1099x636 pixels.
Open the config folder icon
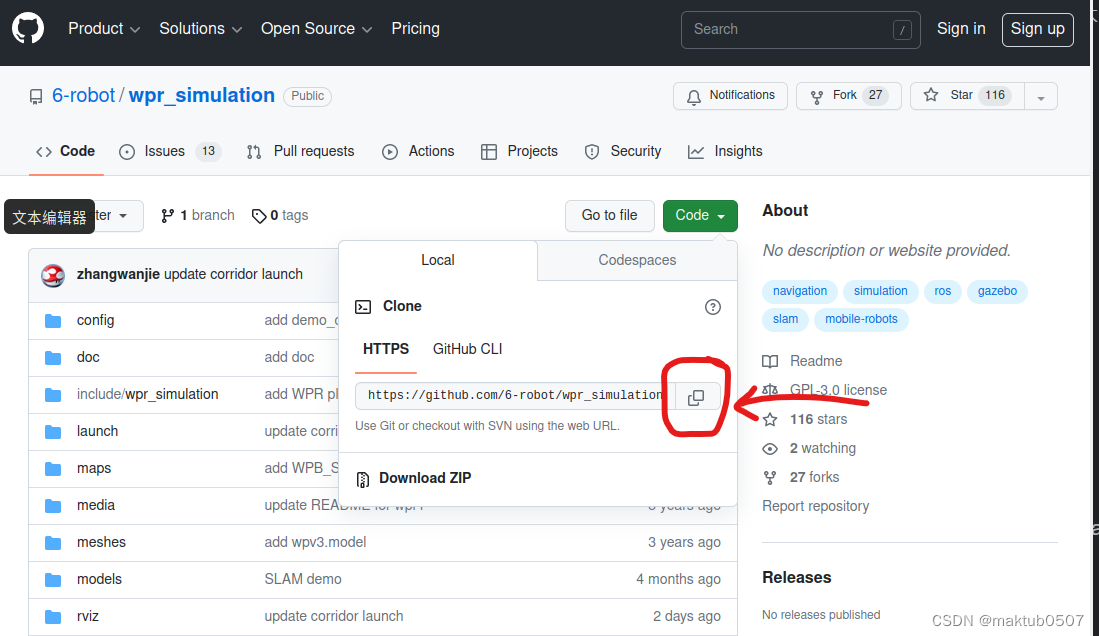[x=53, y=321]
